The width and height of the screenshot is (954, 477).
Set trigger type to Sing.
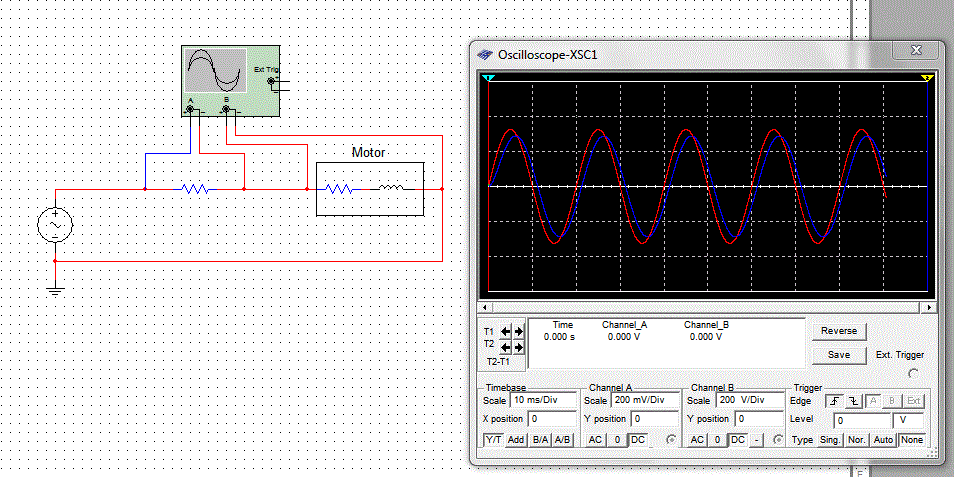click(x=830, y=439)
